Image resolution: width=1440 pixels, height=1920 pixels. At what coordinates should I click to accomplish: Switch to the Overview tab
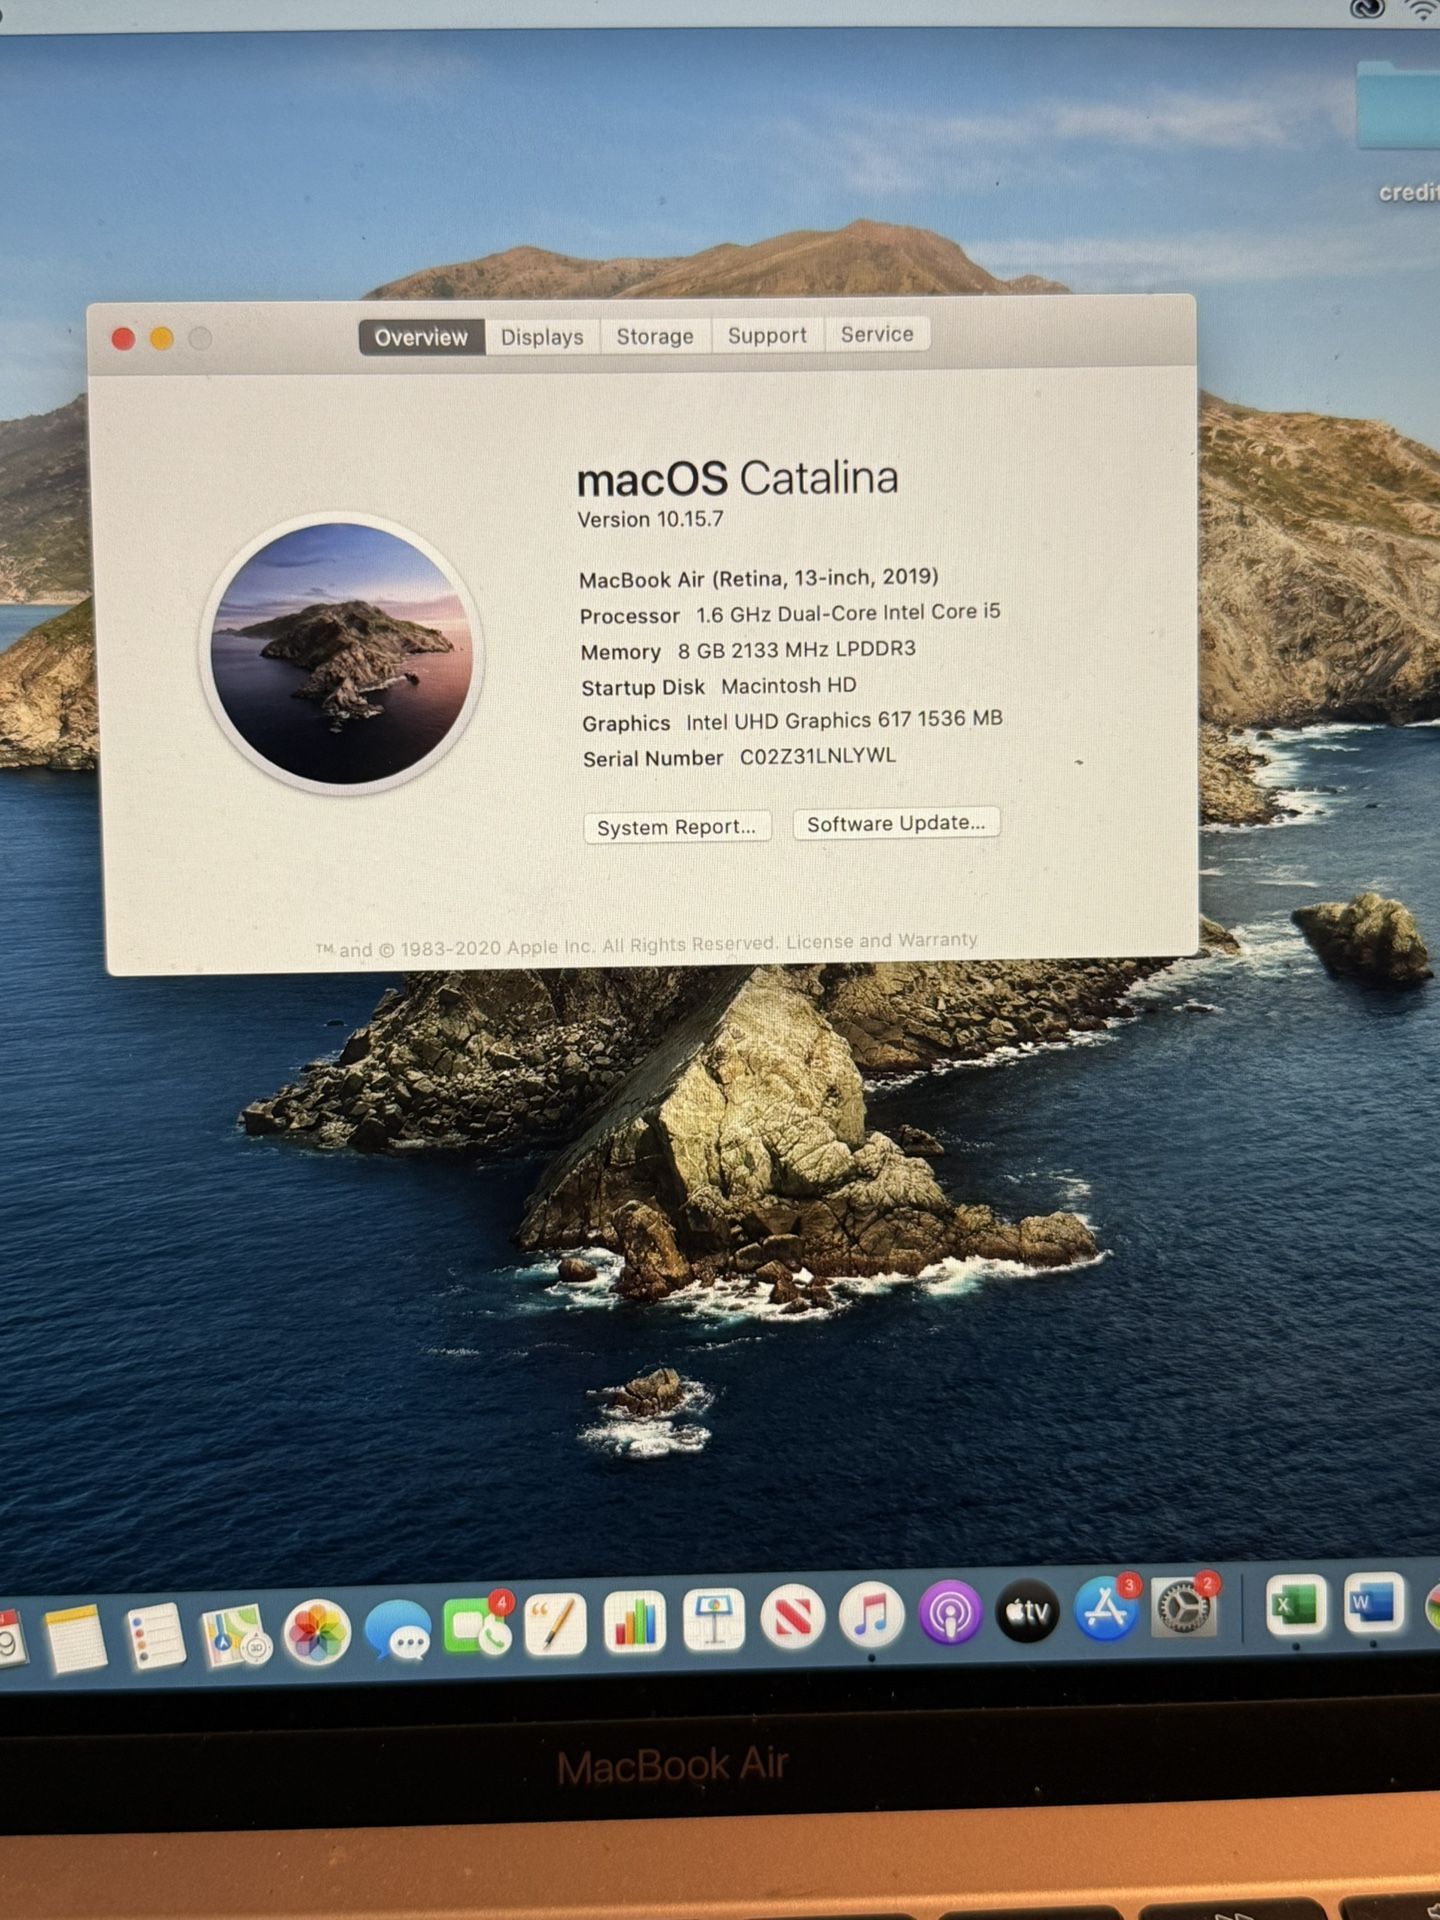421,337
